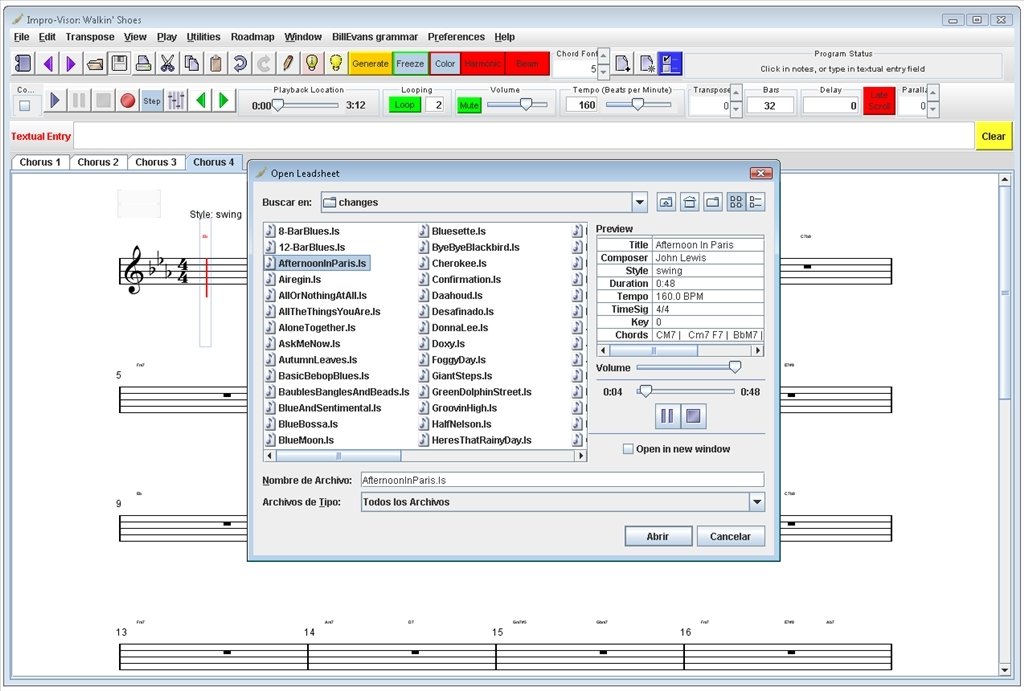Viewport: 1024px width, 691px height.
Task: Stop the leadsheet preview playback
Action: pos(693,416)
